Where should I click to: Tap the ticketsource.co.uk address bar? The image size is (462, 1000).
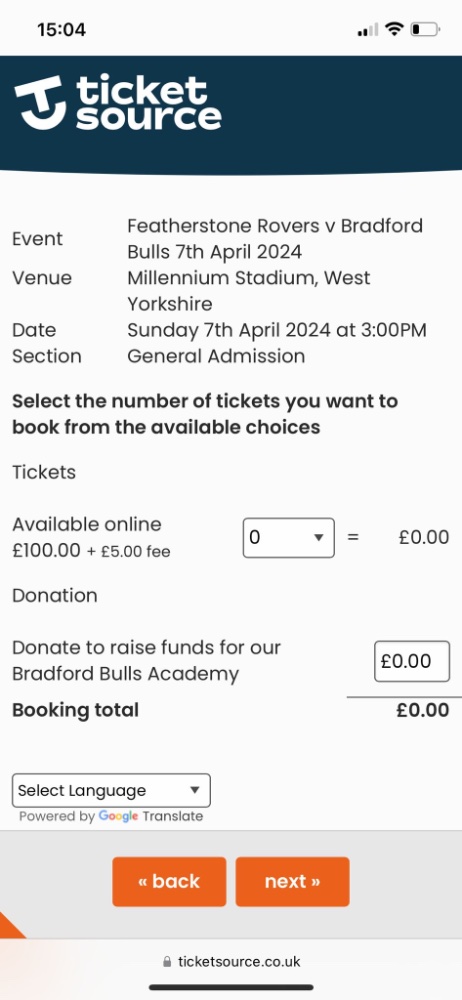click(x=231, y=962)
